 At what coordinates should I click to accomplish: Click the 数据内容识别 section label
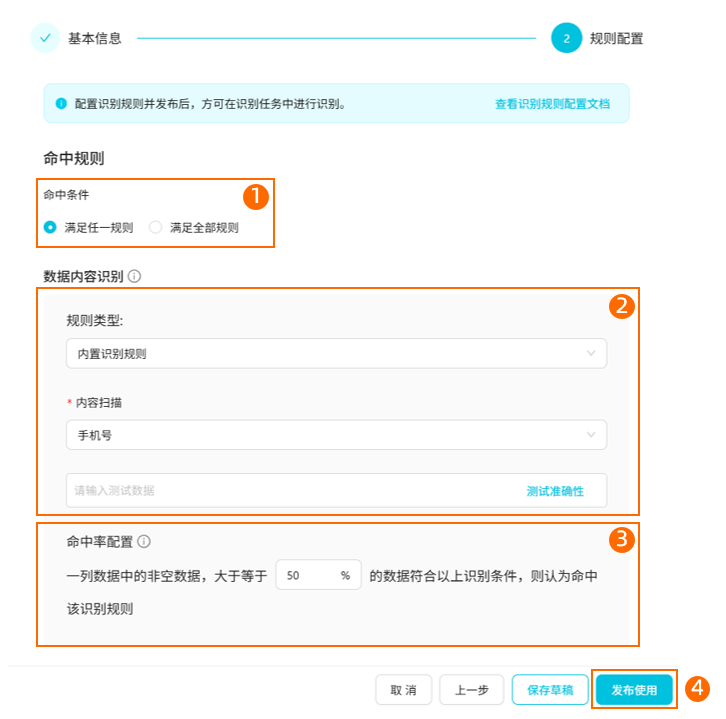[83, 276]
